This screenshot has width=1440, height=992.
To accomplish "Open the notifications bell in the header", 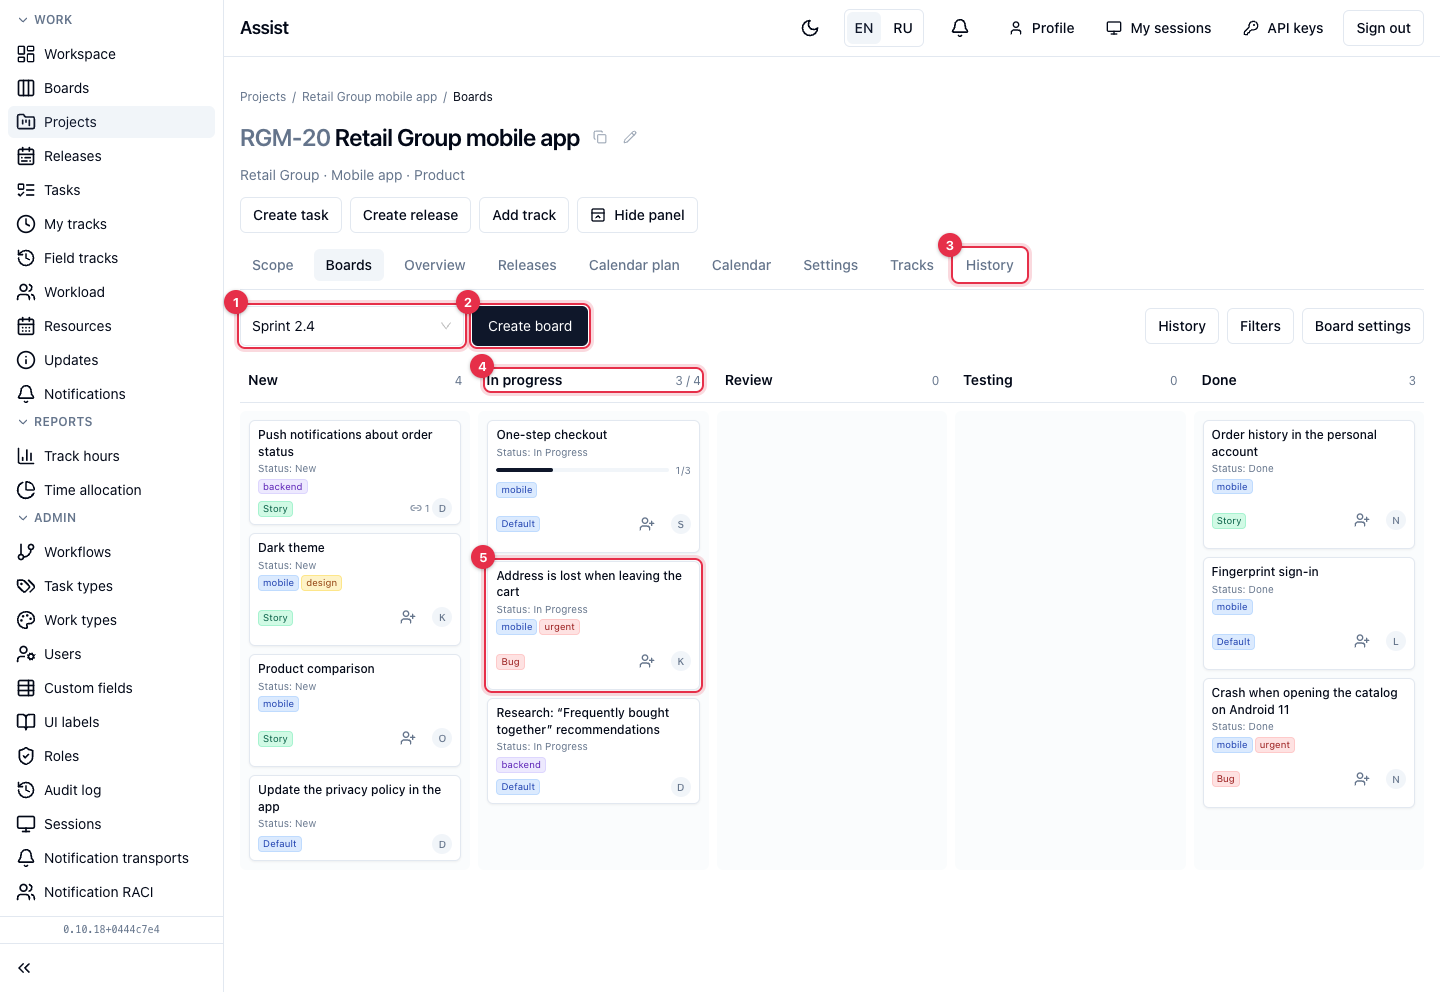I will pos(960,28).
